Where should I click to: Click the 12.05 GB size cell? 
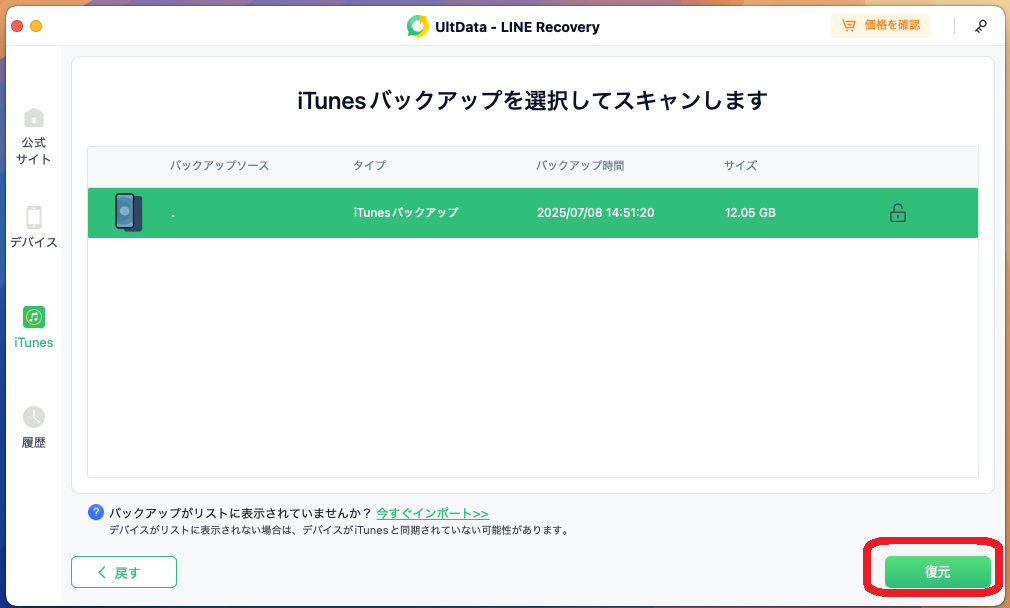pyautogui.click(x=750, y=213)
